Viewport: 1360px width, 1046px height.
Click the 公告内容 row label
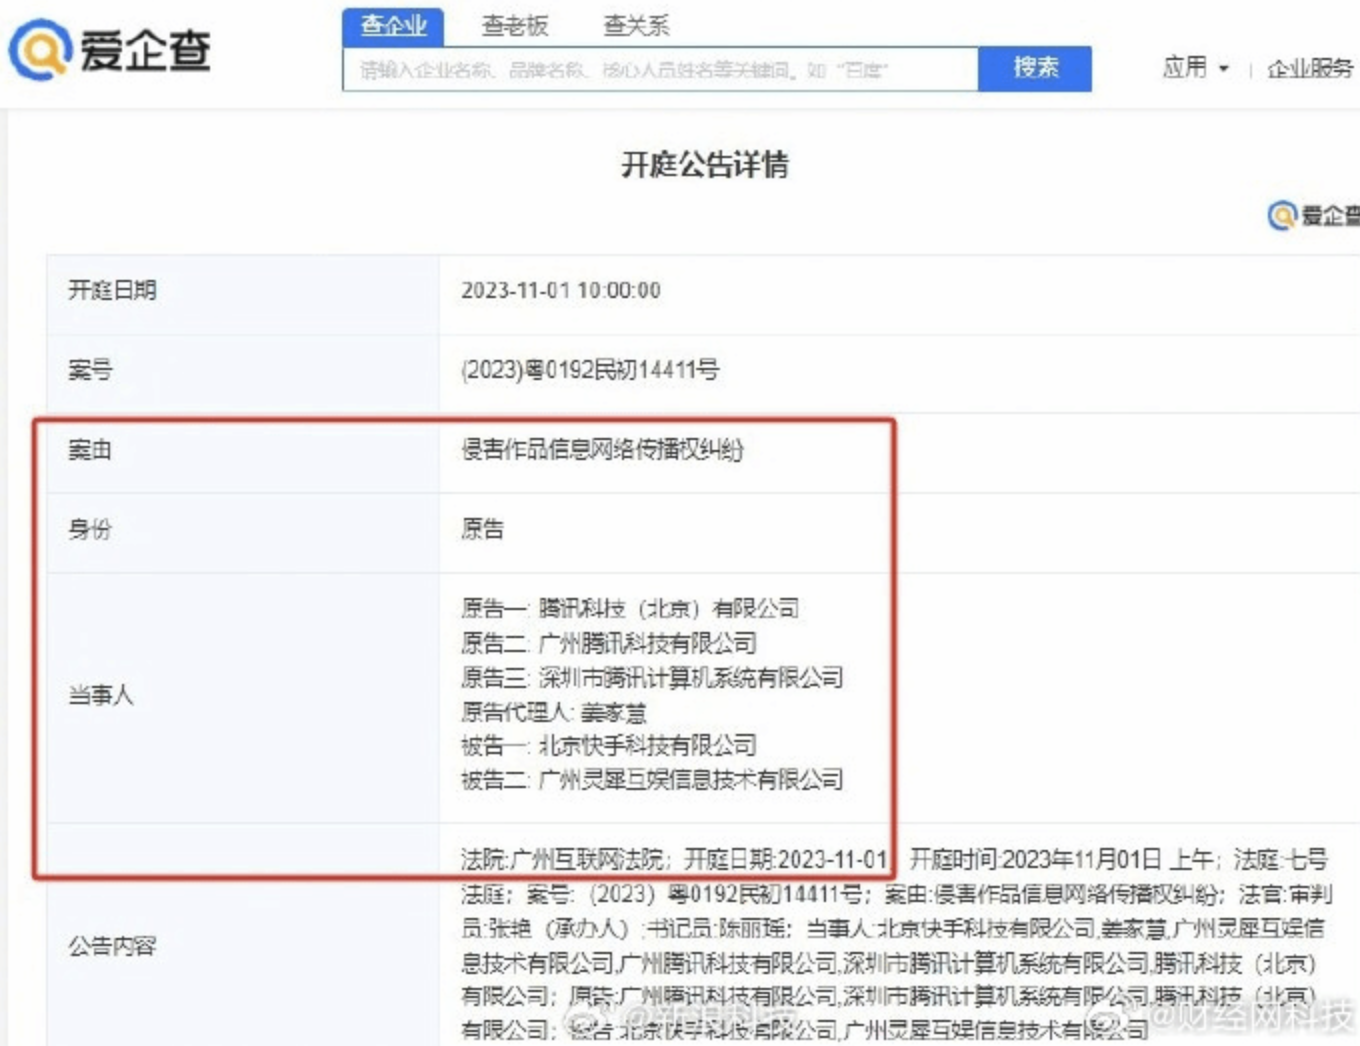[x=112, y=946]
